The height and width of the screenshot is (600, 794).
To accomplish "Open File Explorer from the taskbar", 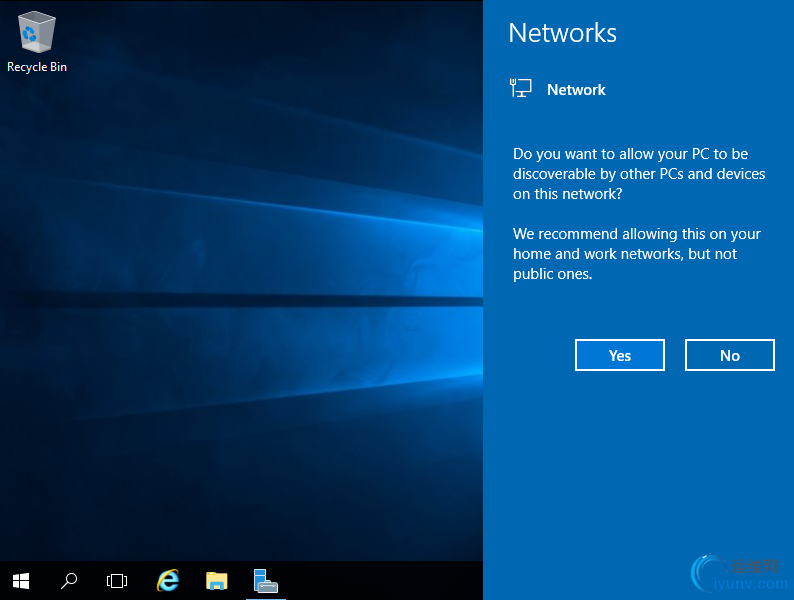I will click(217, 581).
